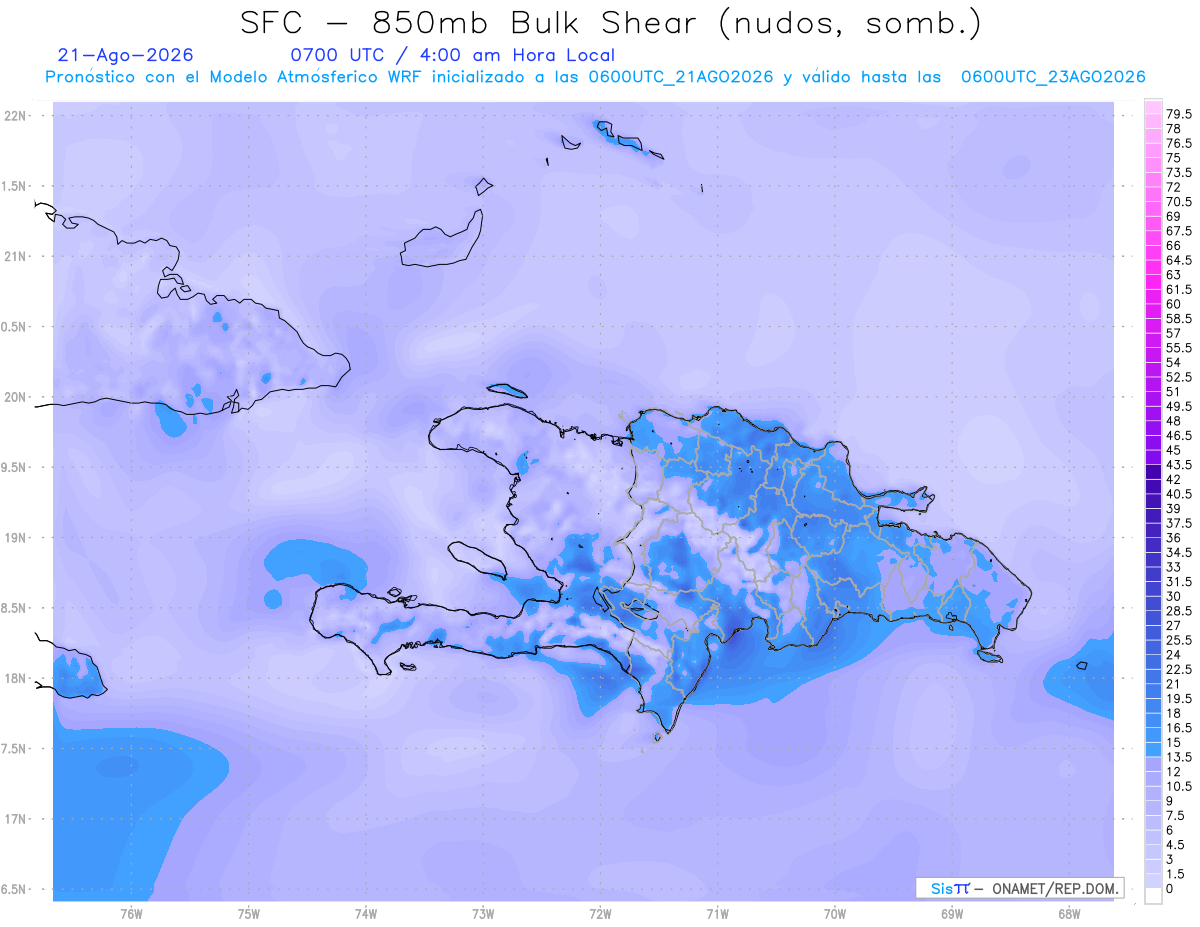This screenshot has width=1200, height=927.
Task: Click the "61.5" color scale value
Action: [1178, 289]
